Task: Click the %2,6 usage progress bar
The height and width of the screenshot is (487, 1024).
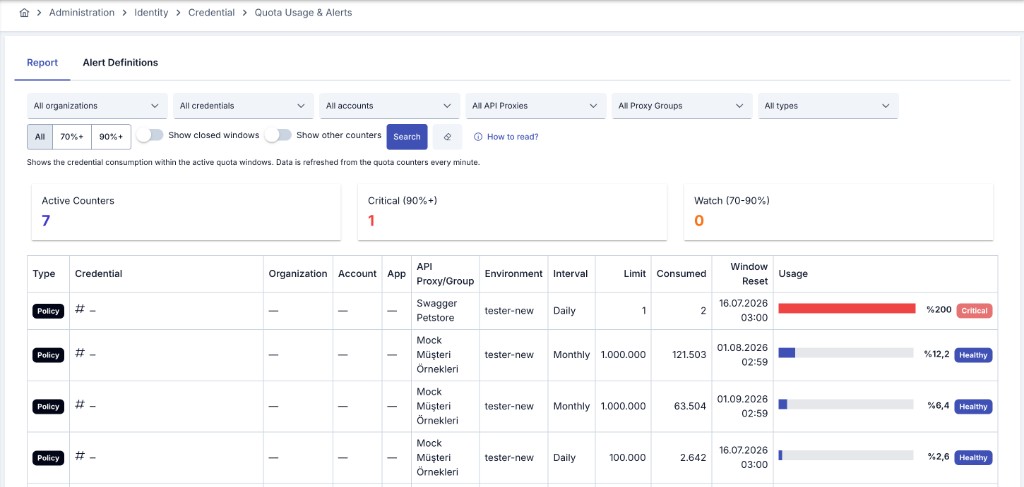Action: (x=846, y=456)
